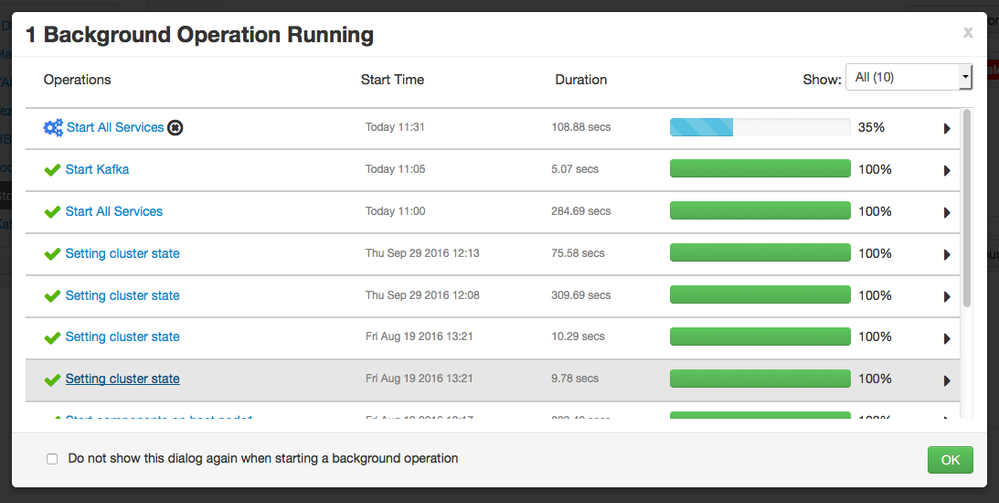999x503 pixels.
Task: Expand the Start Kafka operation details arrow
Action: pos(947,171)
